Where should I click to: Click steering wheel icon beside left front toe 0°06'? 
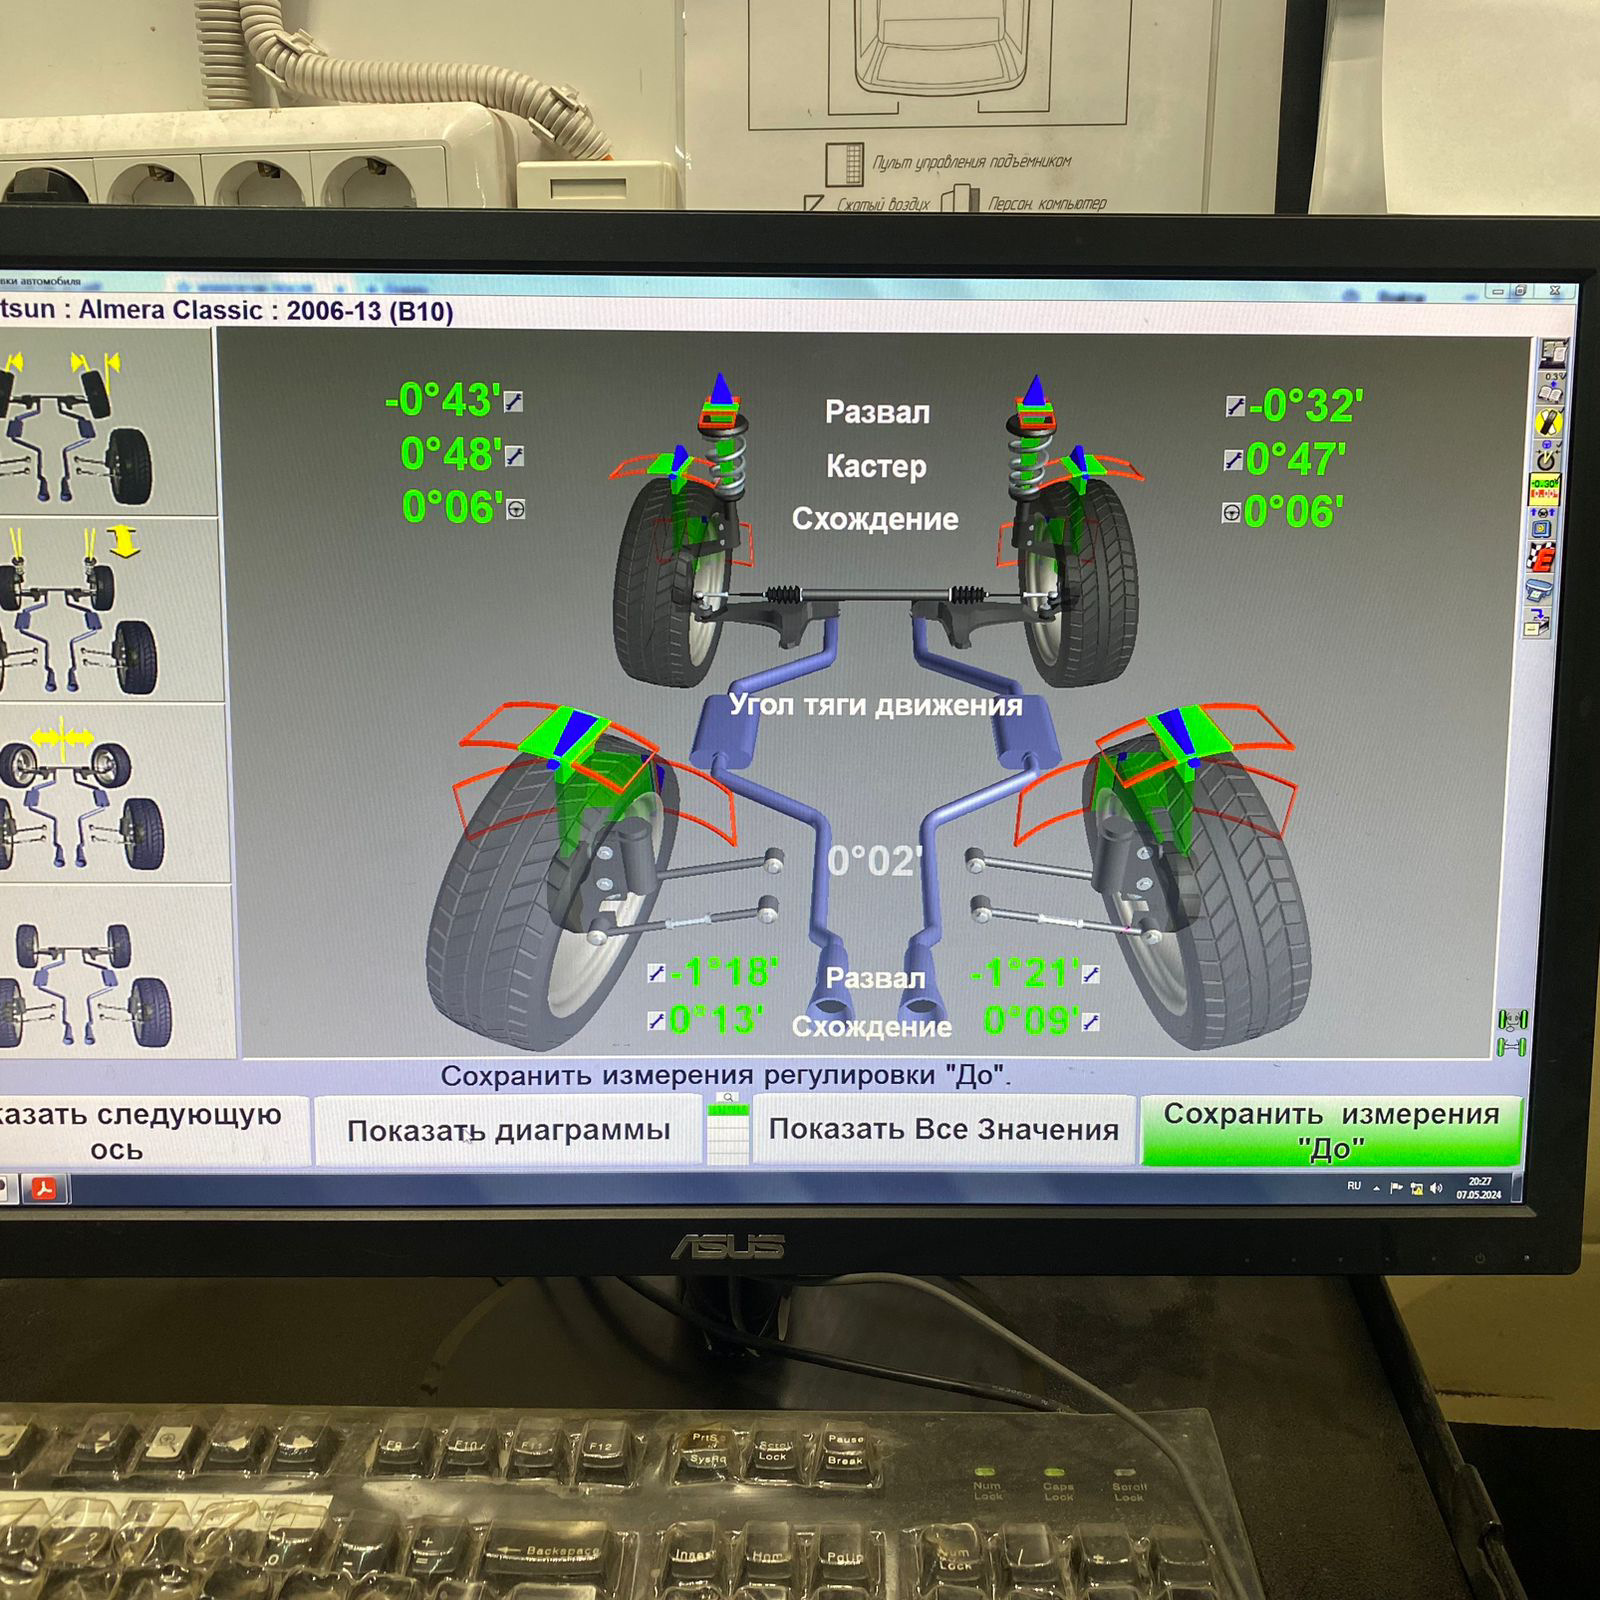click(516, 509)
